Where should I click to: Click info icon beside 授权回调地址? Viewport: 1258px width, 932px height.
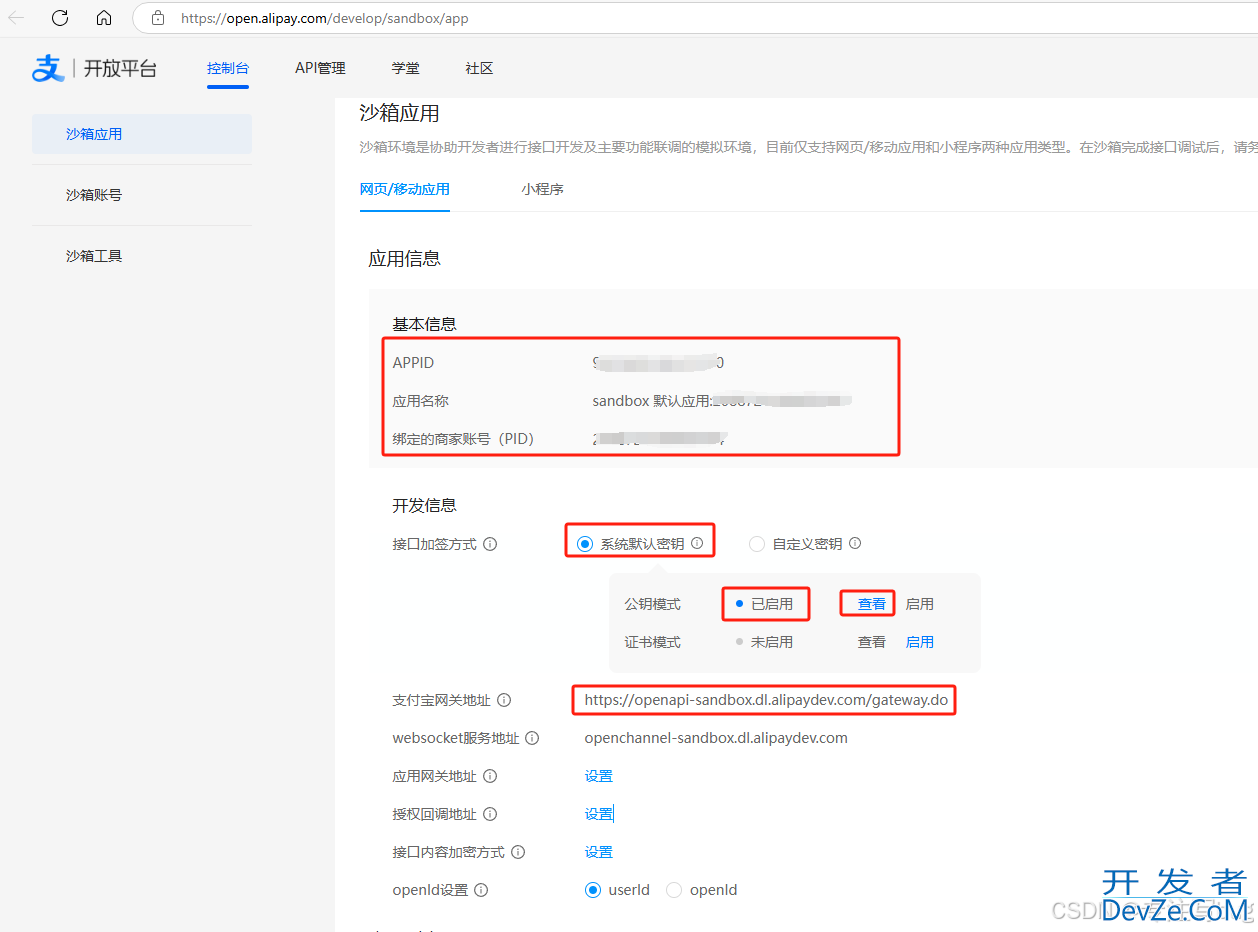pyautogui.click(x=490, y=814)
